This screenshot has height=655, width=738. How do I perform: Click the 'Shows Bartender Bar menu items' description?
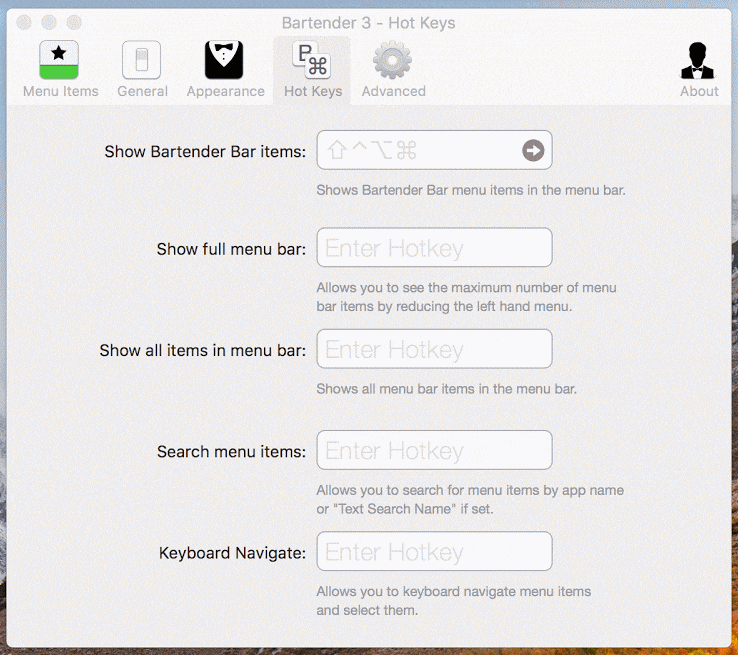[x=471, y=190]
